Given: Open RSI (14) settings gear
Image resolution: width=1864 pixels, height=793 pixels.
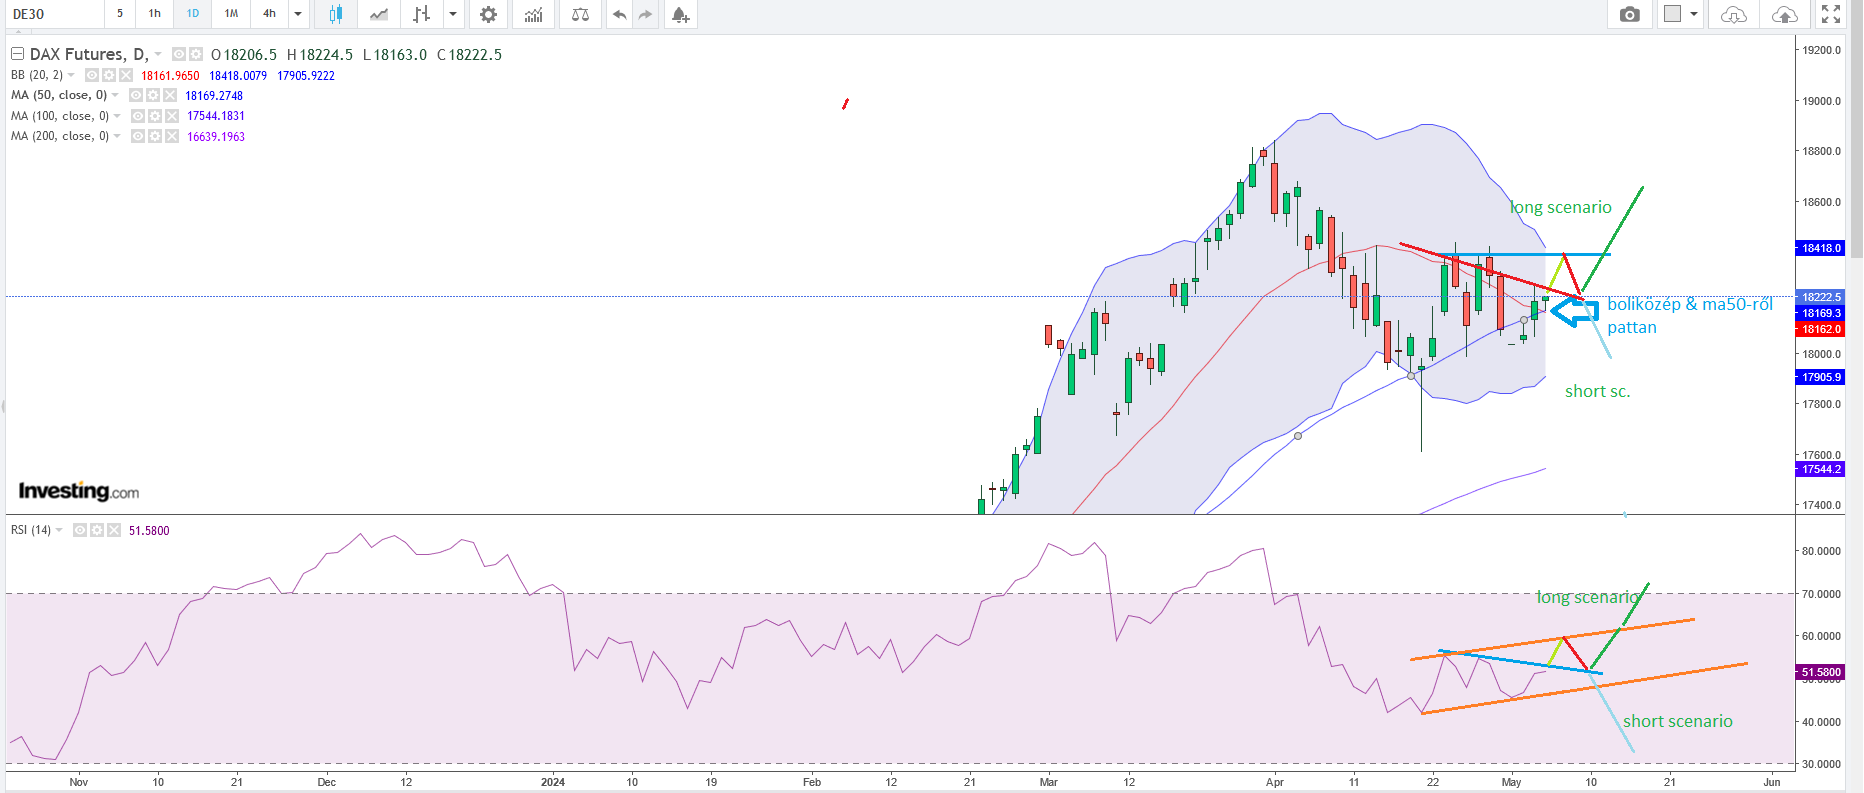Looking at the screenshot, I should pyautogui.click(x=97, y=530).
